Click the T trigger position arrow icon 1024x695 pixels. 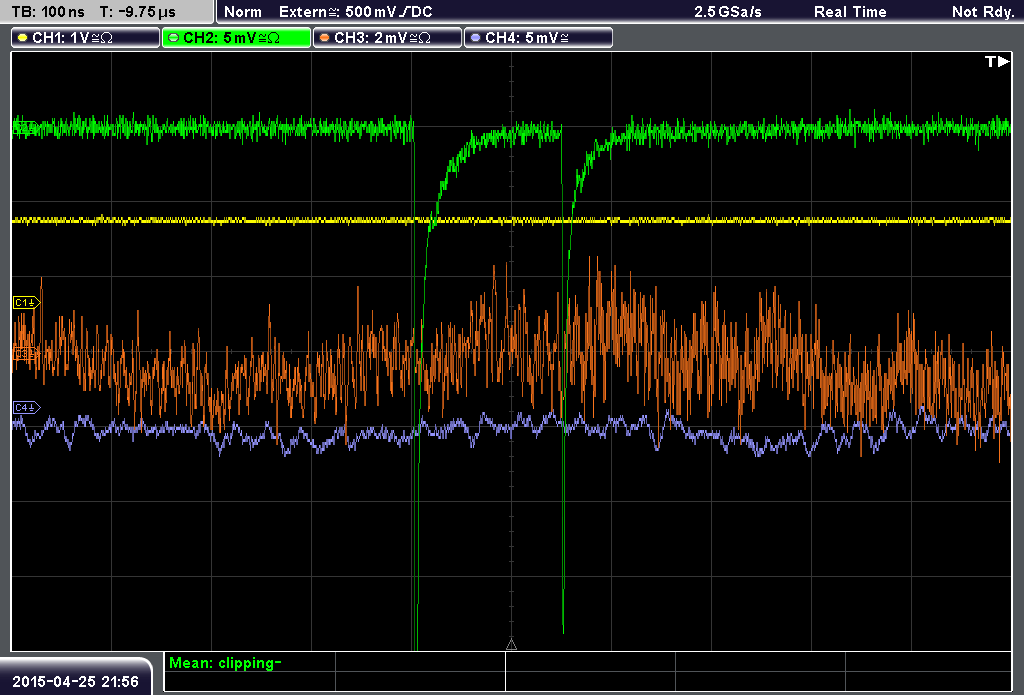[997, 61]
